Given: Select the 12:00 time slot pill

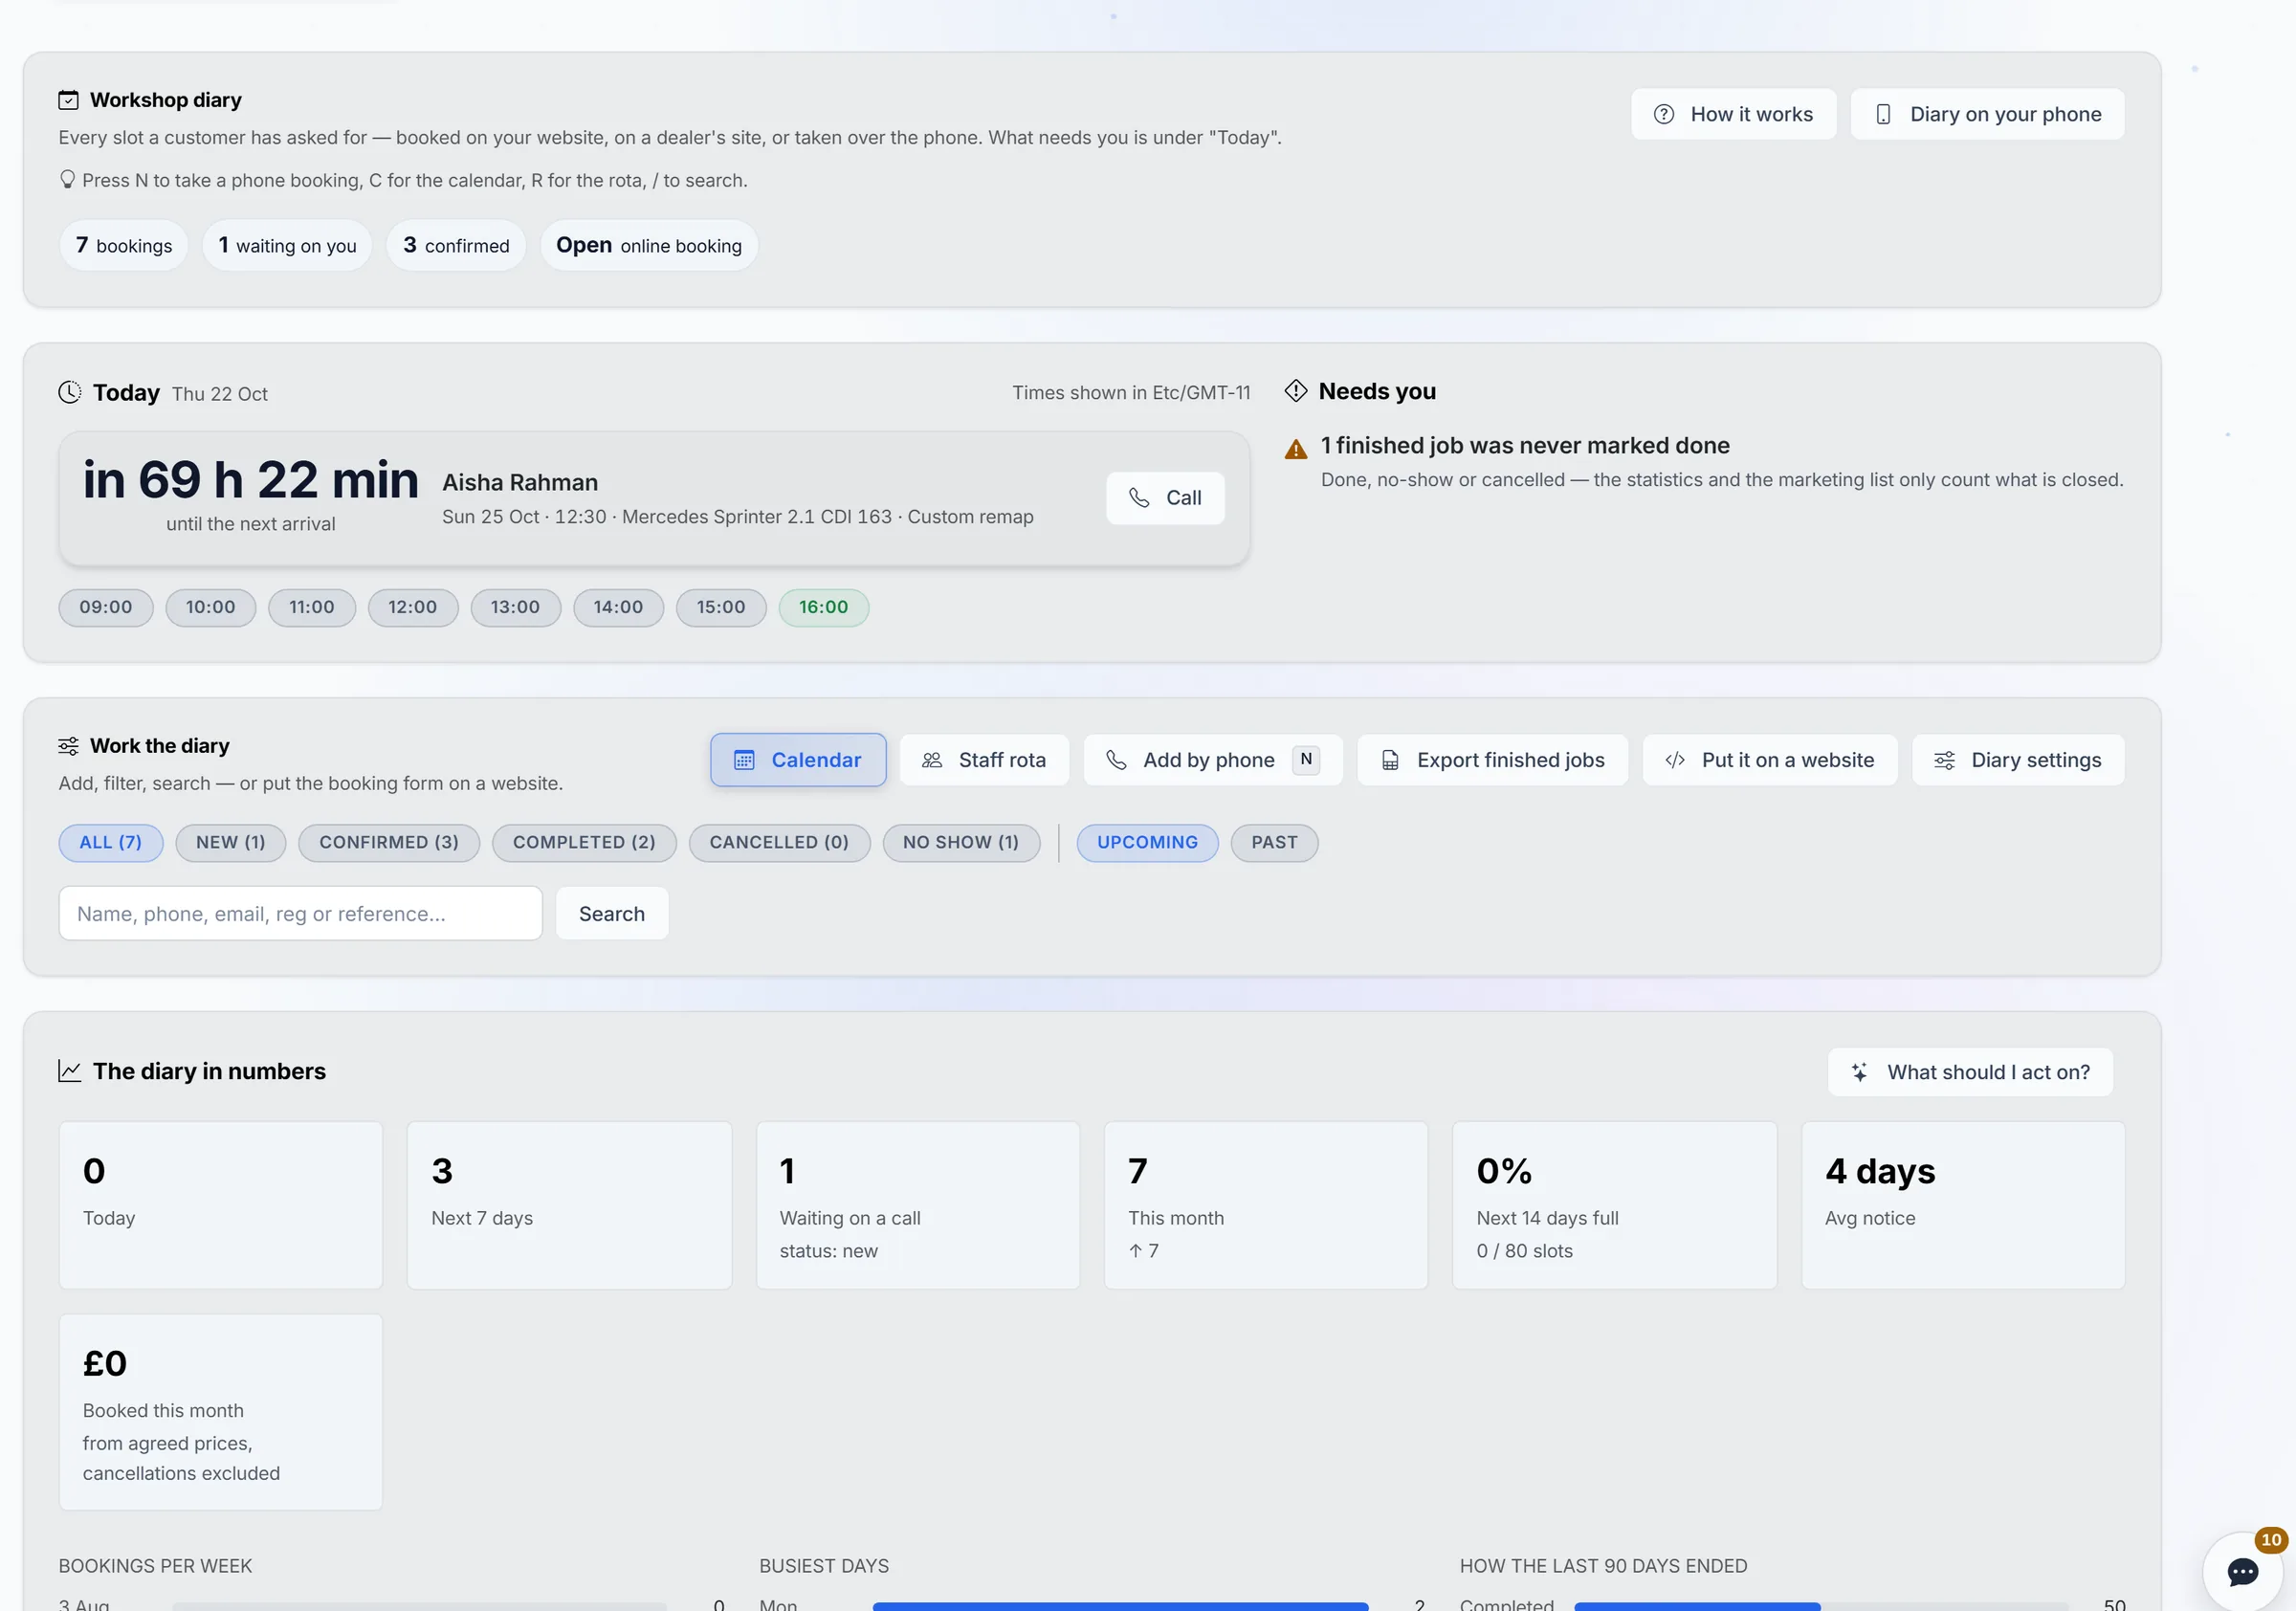Looking at the screenshot, I should click(x=413, y=607).
